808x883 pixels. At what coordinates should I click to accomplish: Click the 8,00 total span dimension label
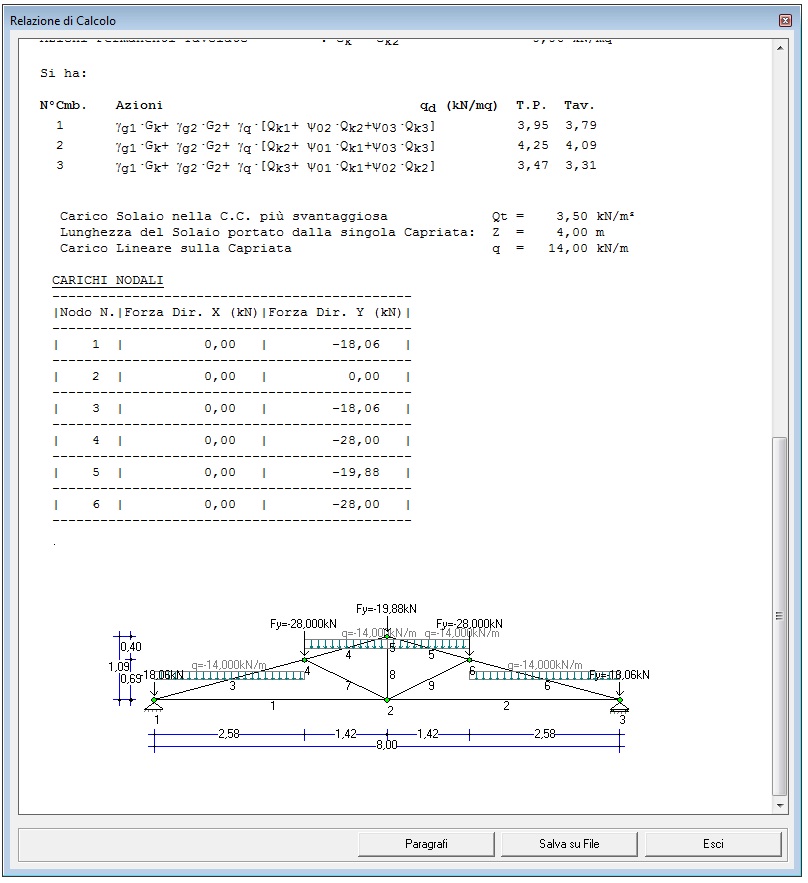387,744
